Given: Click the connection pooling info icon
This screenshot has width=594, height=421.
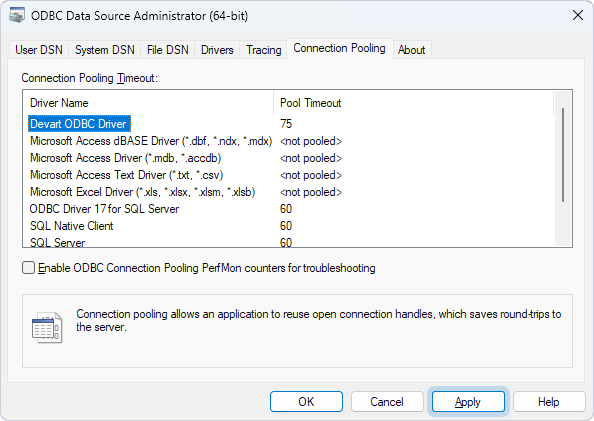Looking at the screenshot, I should click(47, 328).
